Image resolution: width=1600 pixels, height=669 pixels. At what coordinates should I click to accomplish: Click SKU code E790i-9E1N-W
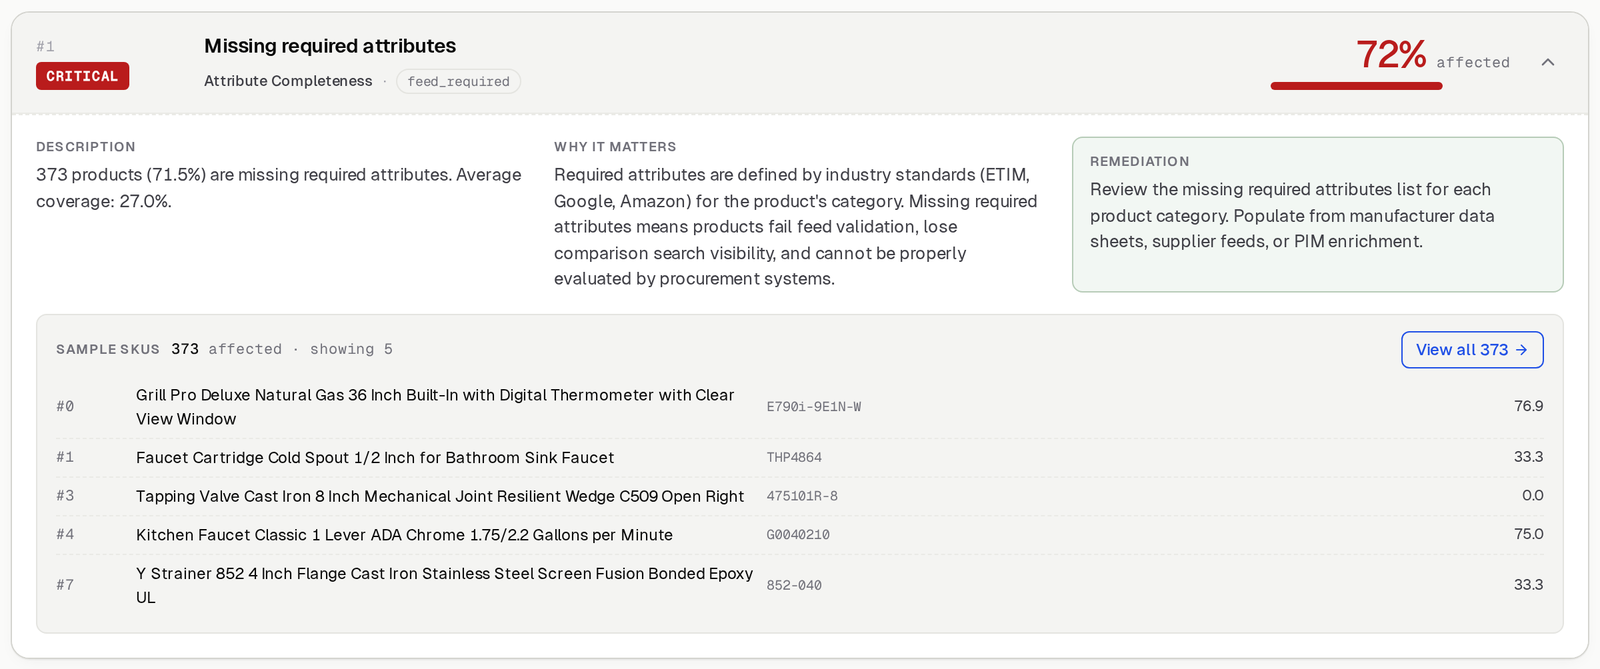[x=814, y=407]
